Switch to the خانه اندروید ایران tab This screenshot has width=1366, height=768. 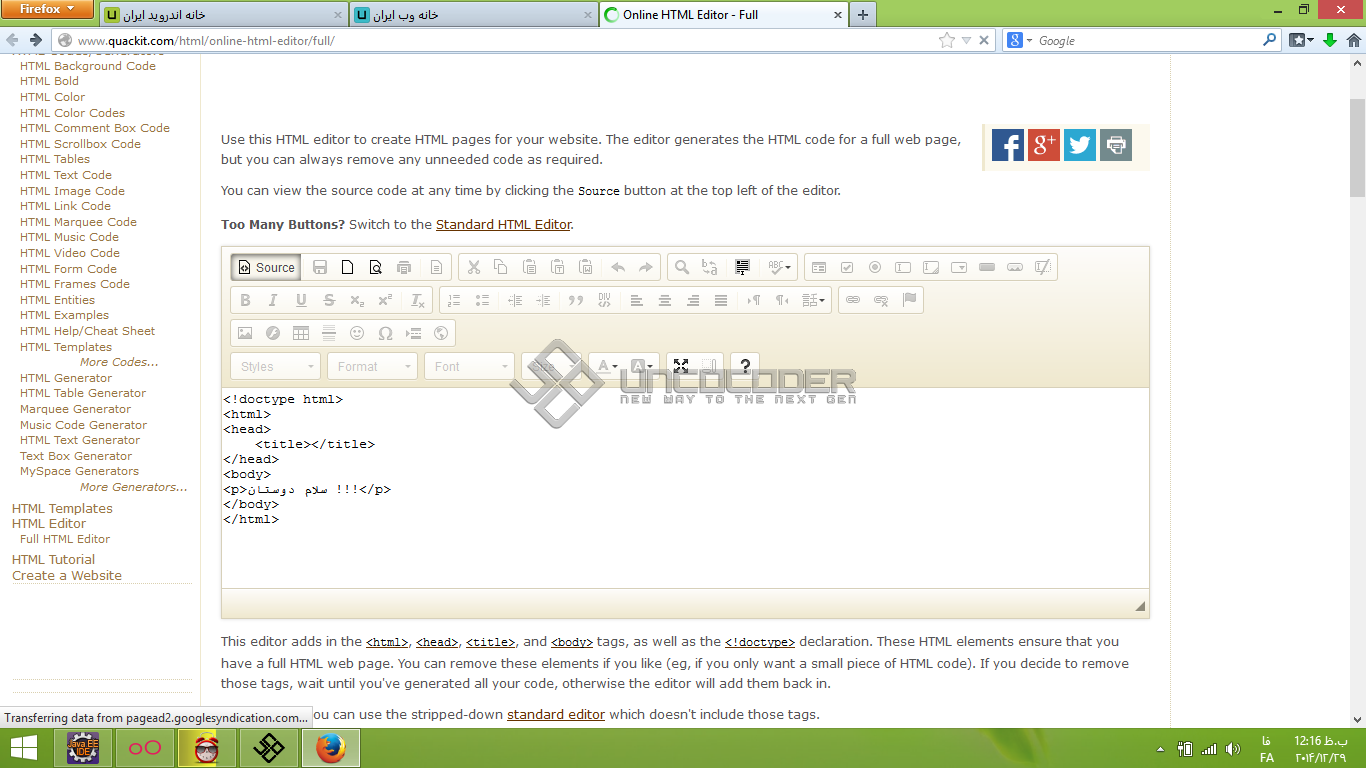pos(225,15)
